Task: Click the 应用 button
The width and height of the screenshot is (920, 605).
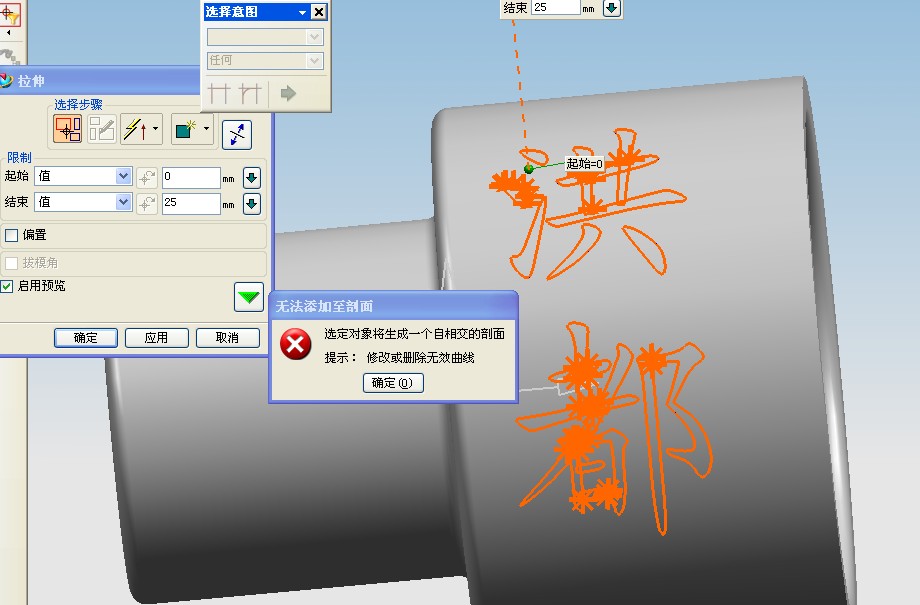Action: point(157,337)
